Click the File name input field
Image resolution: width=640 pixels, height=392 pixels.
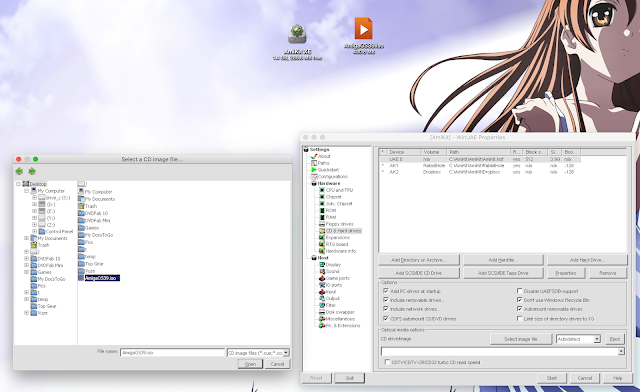(x=172, y=352)
